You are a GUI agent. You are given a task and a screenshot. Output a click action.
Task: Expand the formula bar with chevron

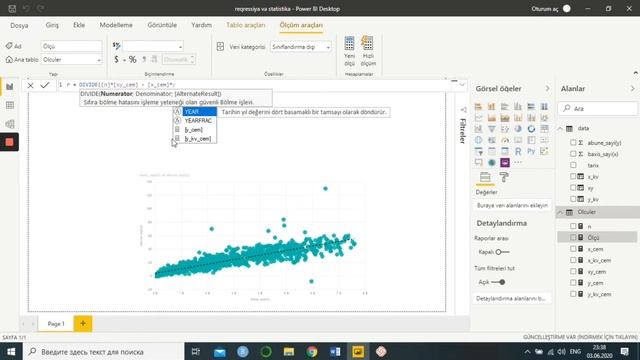(x=462, y=85)
